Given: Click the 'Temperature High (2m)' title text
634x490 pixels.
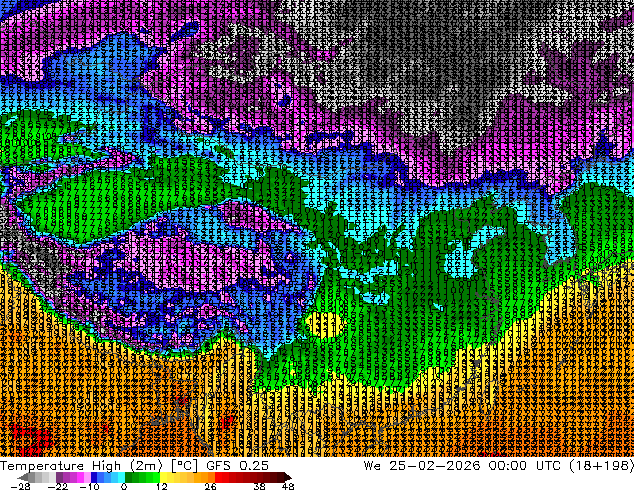Looking at the screenshot, I should point(81,466).
